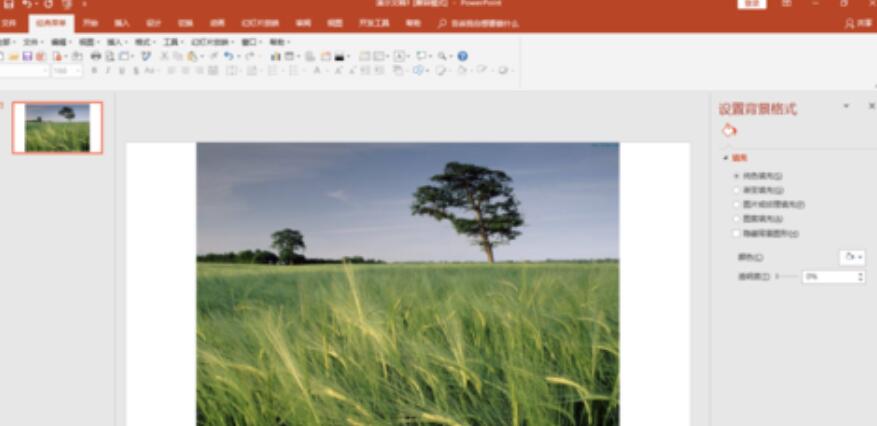The image size is (877, 426).
Task: Click the Zoom magnifier icon in the toolbar
Action: click(x=441, y=57)
